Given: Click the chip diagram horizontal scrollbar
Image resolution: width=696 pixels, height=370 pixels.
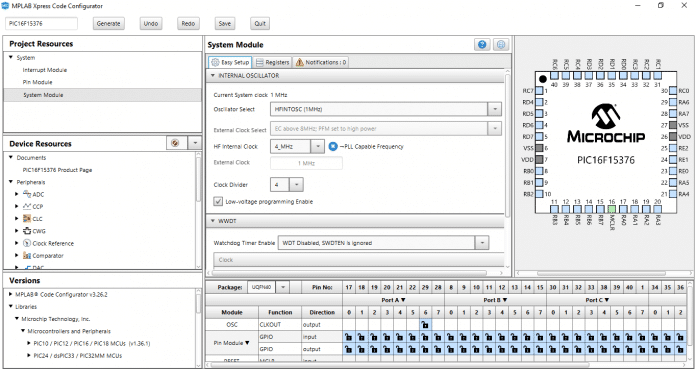Looking at the screenshot, I should coord(601,273).
